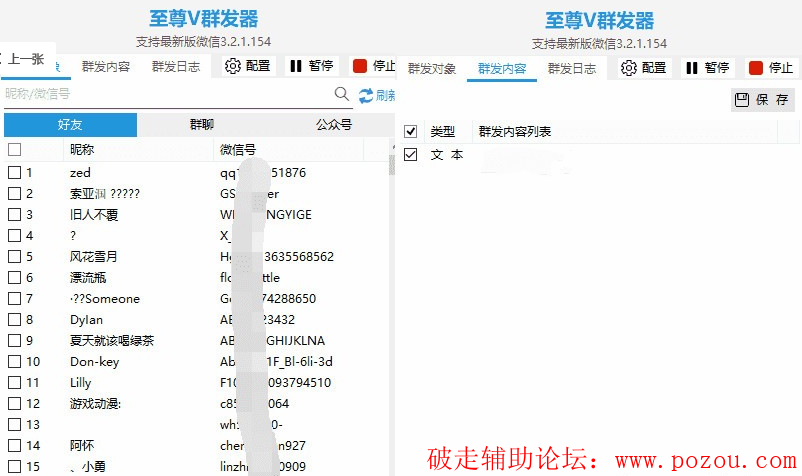The image size is (802, 476).
Task: Click the search magnifier icon
Action: pos(342,94)
